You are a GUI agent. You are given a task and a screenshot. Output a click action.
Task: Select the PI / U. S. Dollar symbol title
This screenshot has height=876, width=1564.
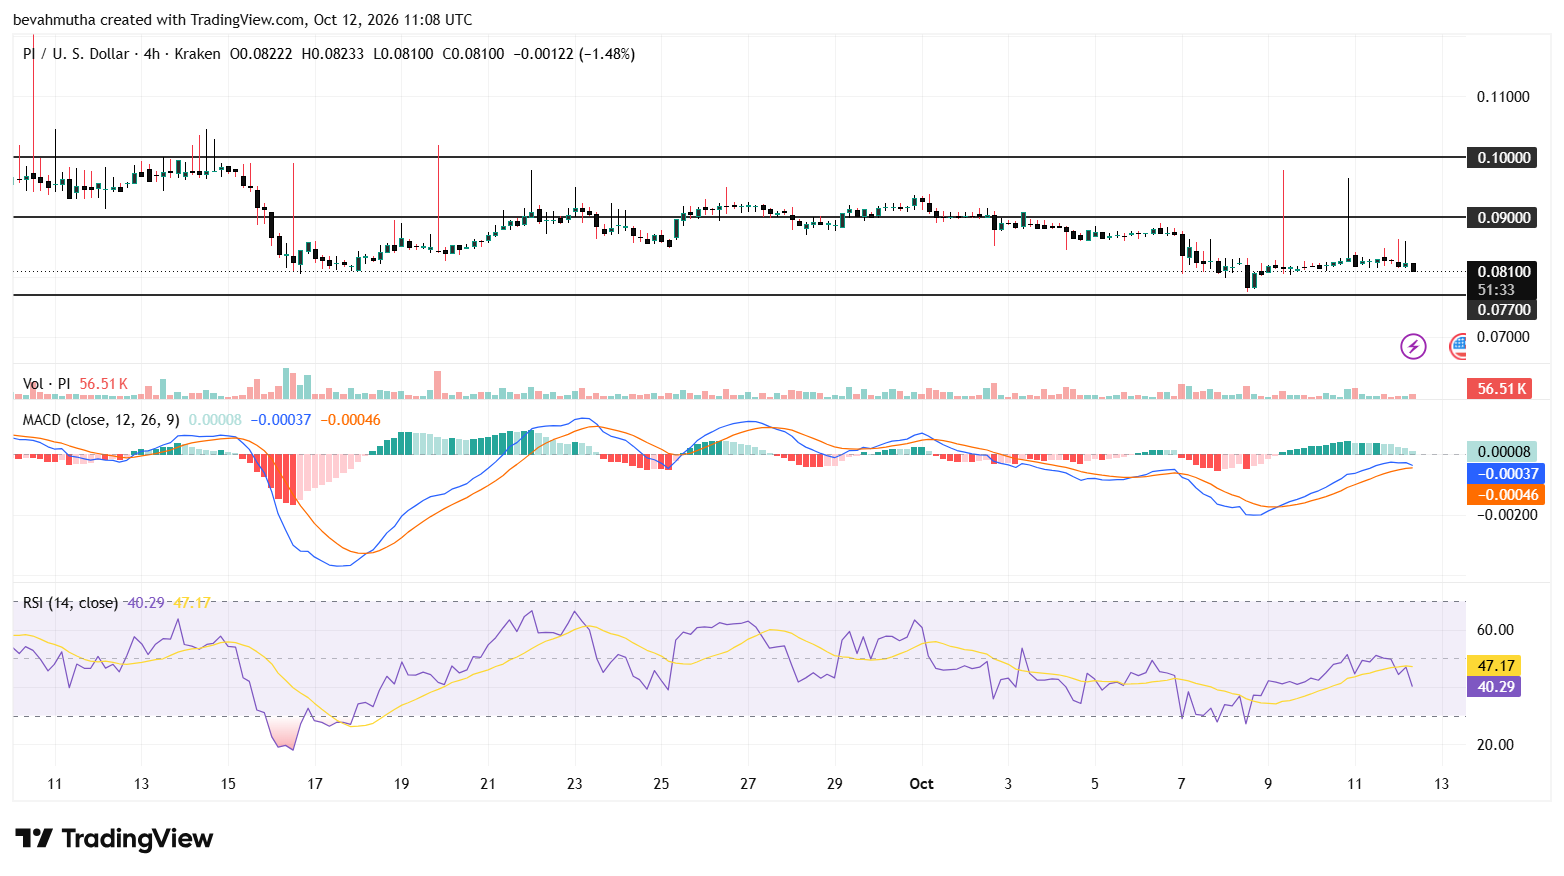[76, 54]
